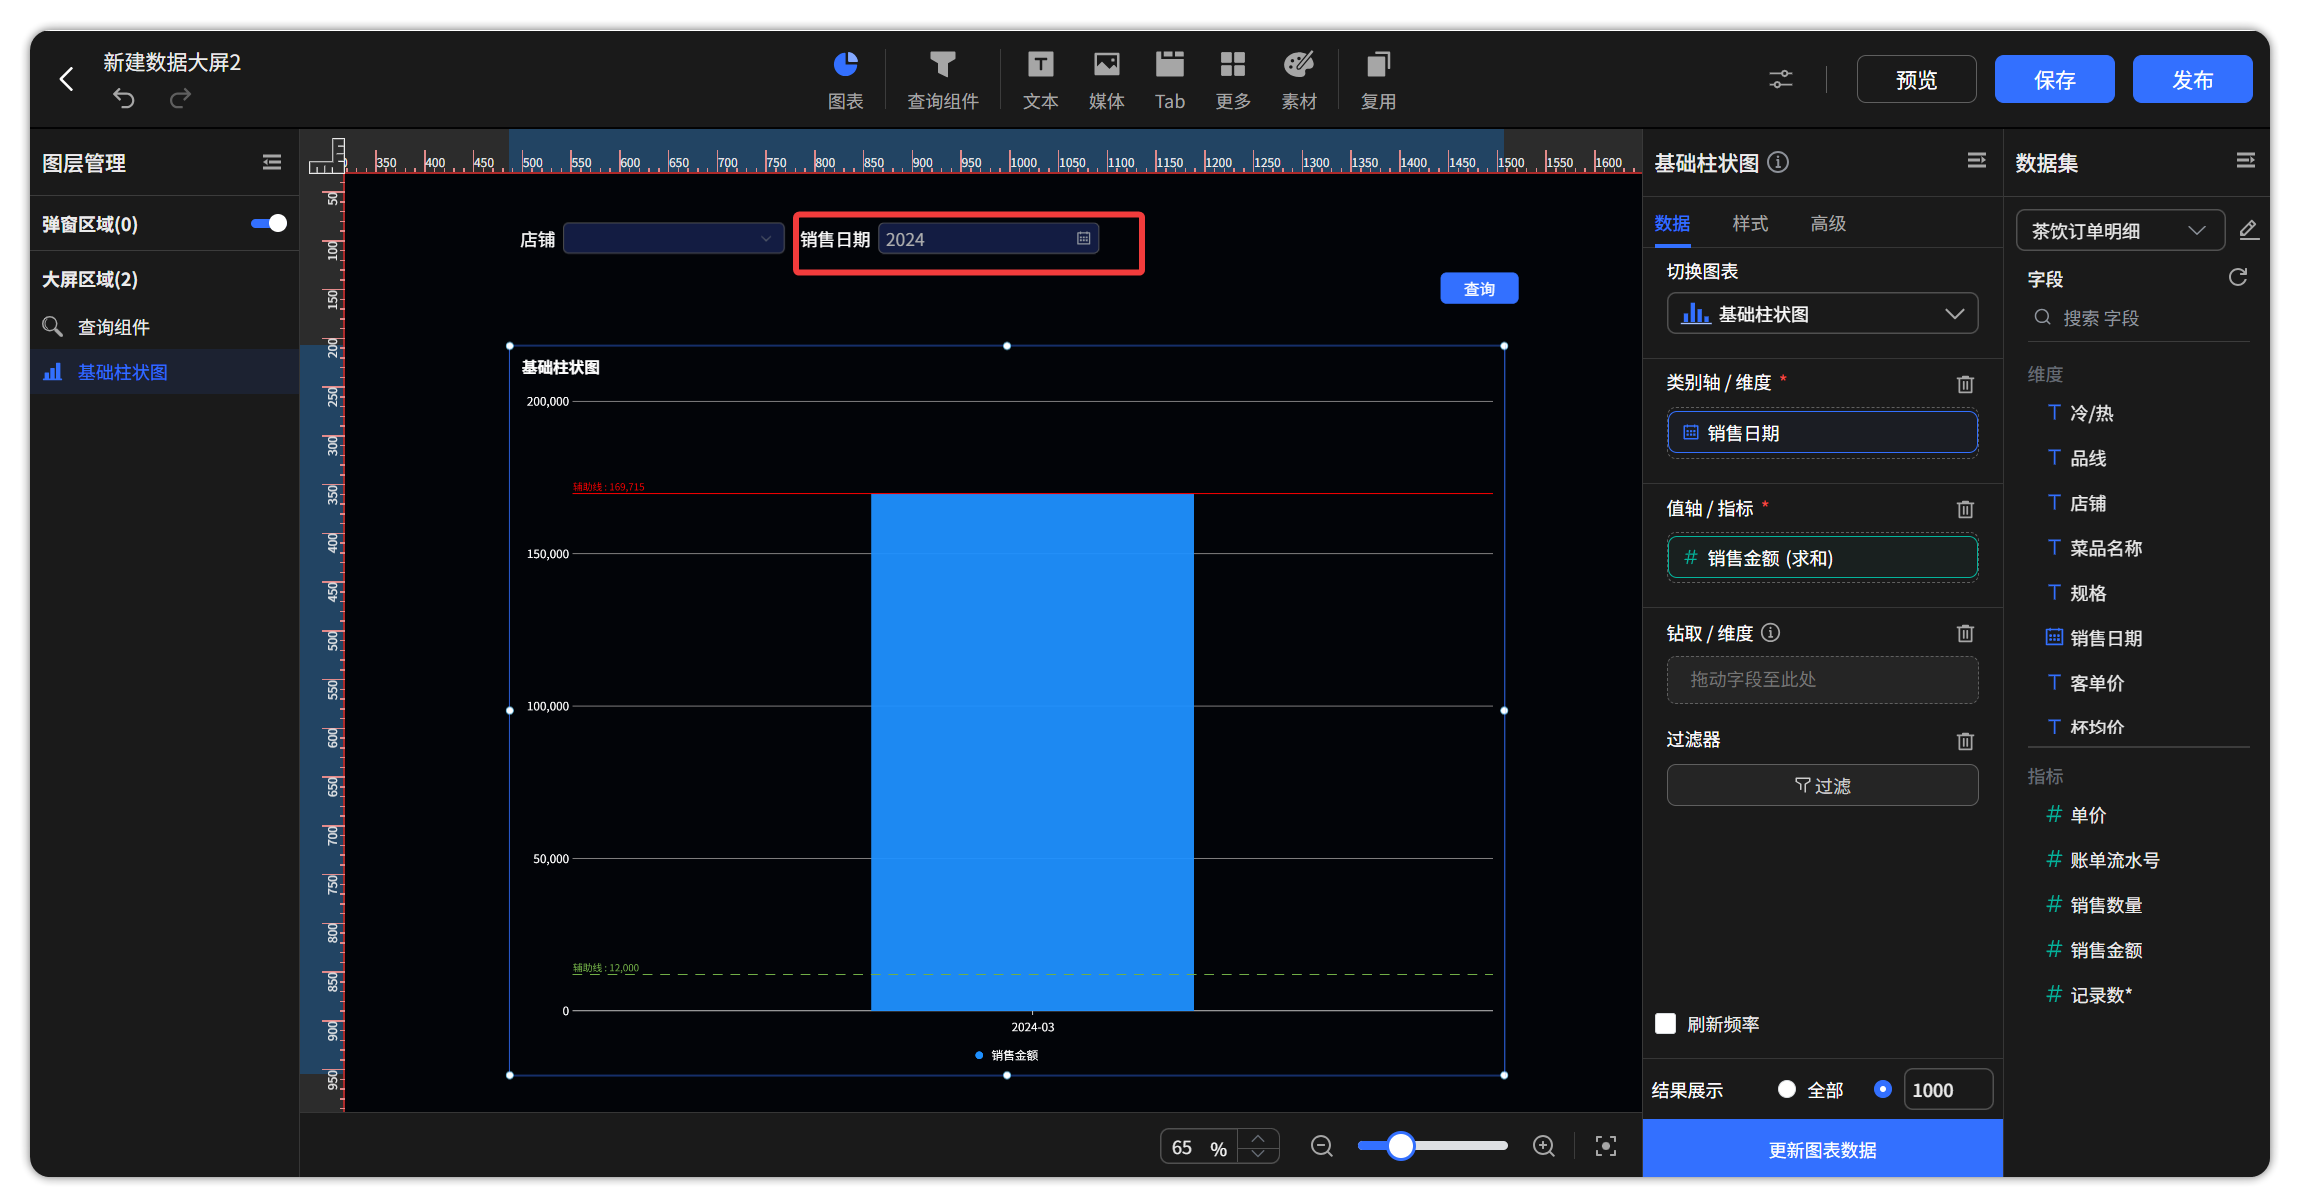The height and width of the screenshot is (1197, 2300).
Task: Switch to the 高级 tab
Action: [1827, 223]
